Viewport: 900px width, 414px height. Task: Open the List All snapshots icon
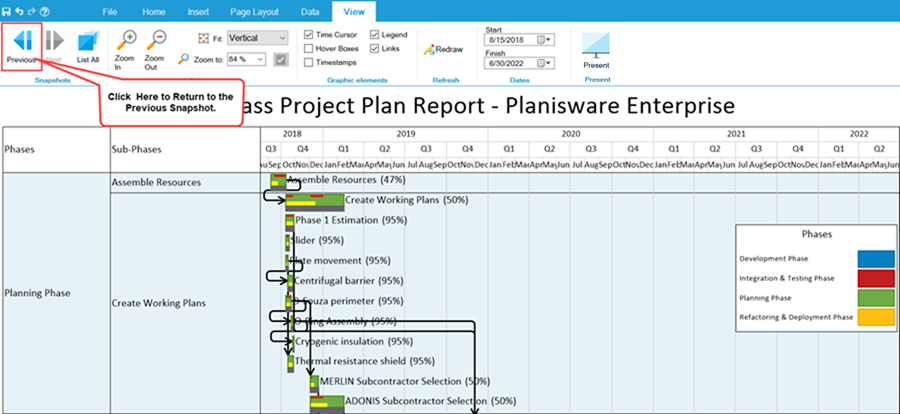tap(88, 47)
